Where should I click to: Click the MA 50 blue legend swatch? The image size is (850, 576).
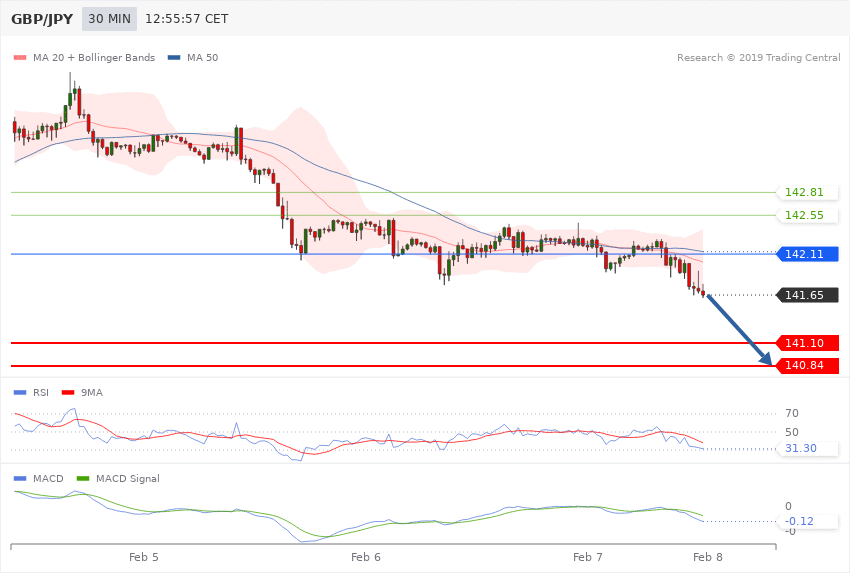tap(174, 57)
